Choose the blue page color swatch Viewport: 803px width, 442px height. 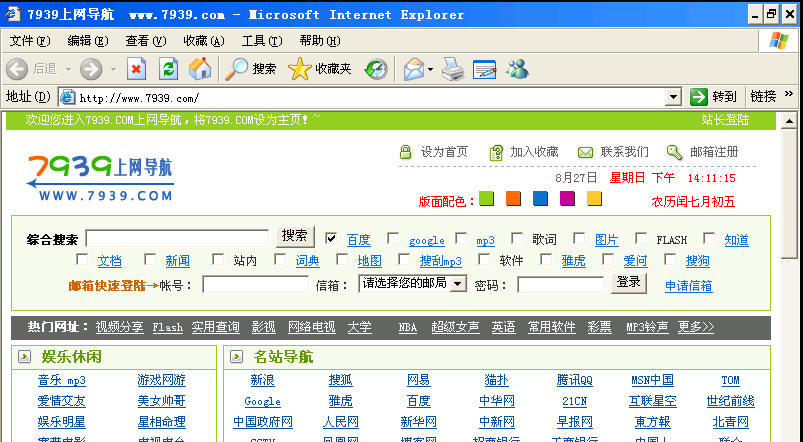coord(540,198)
